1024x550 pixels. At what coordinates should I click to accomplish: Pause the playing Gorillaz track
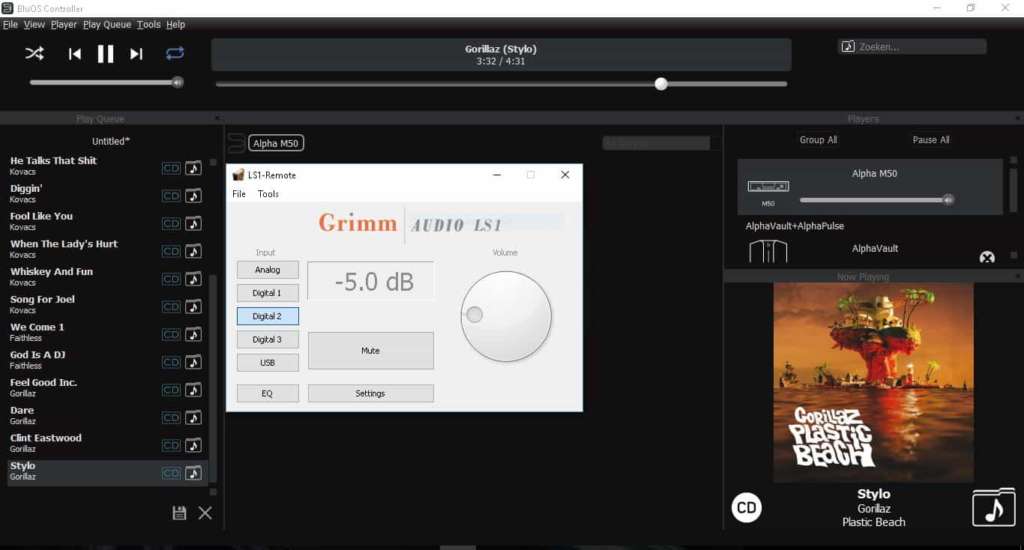105,54
